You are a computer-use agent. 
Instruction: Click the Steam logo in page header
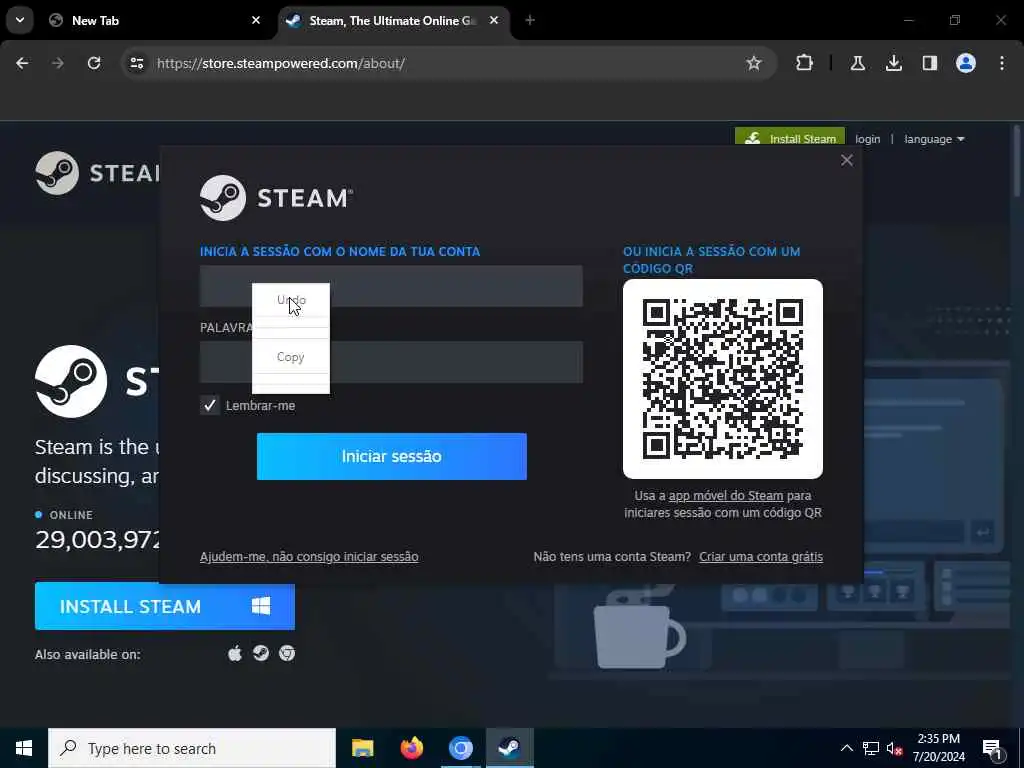point(98,173)
